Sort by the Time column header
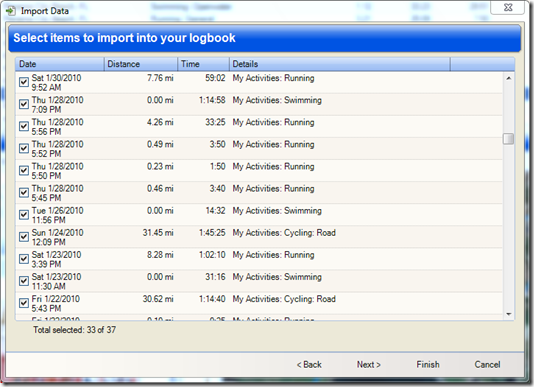The image size is (534, 387). 203,64
